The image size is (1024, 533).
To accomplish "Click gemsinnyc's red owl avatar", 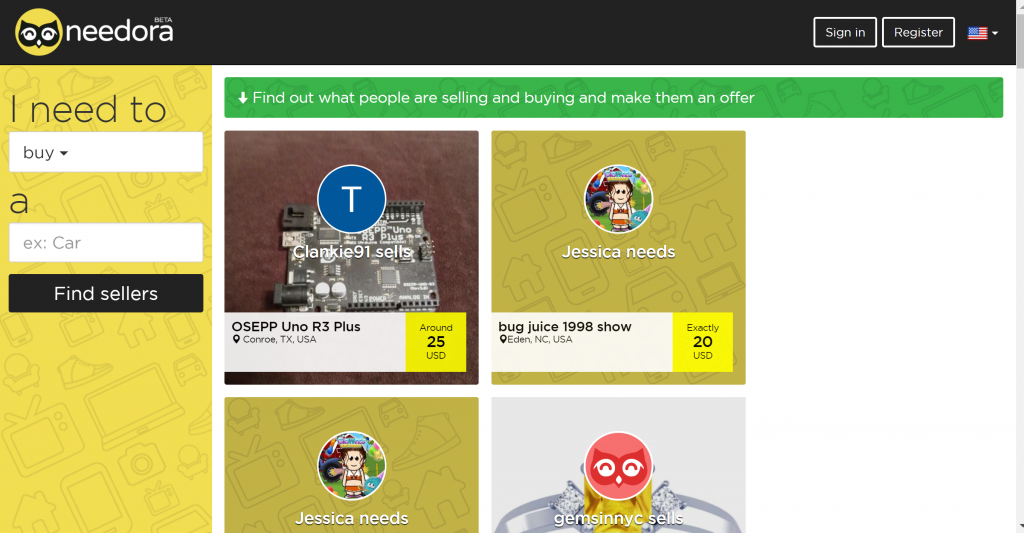I will coord(618,466).
